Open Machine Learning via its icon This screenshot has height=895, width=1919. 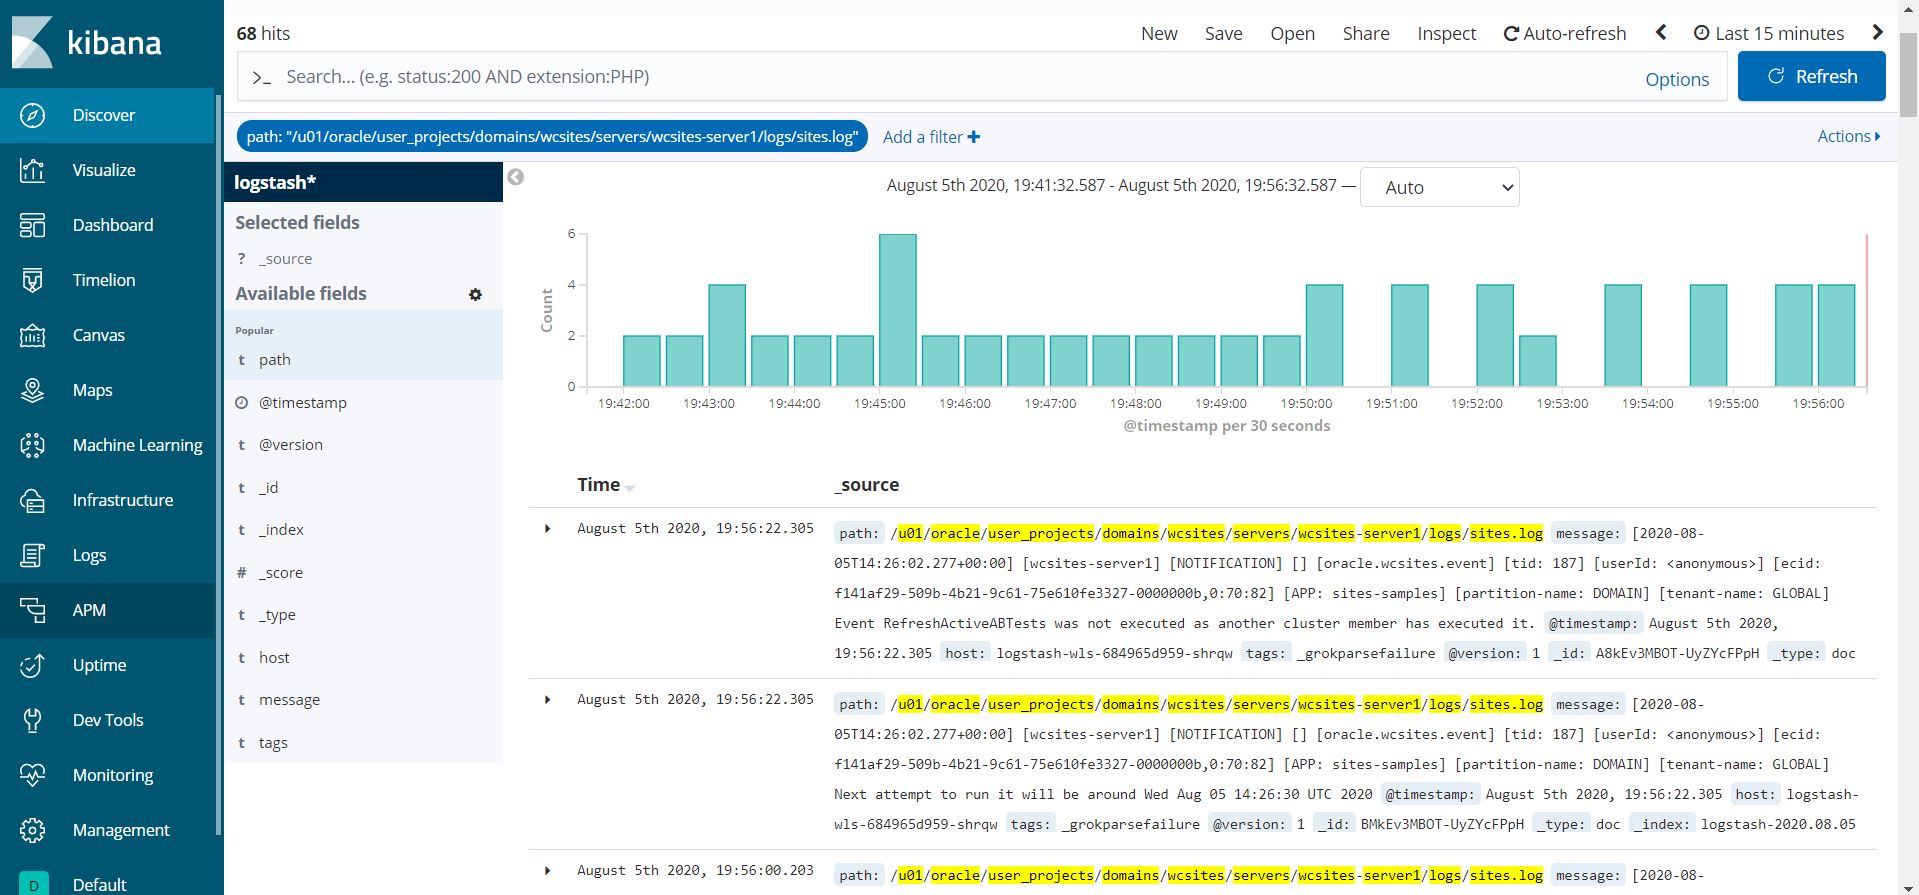tap(32, 445)
